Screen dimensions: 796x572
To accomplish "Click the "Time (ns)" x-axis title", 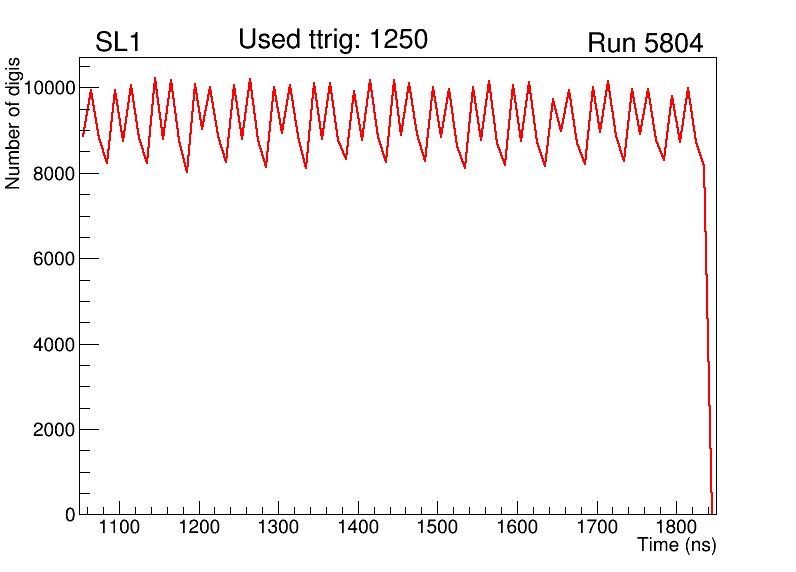I will point(676,546).
